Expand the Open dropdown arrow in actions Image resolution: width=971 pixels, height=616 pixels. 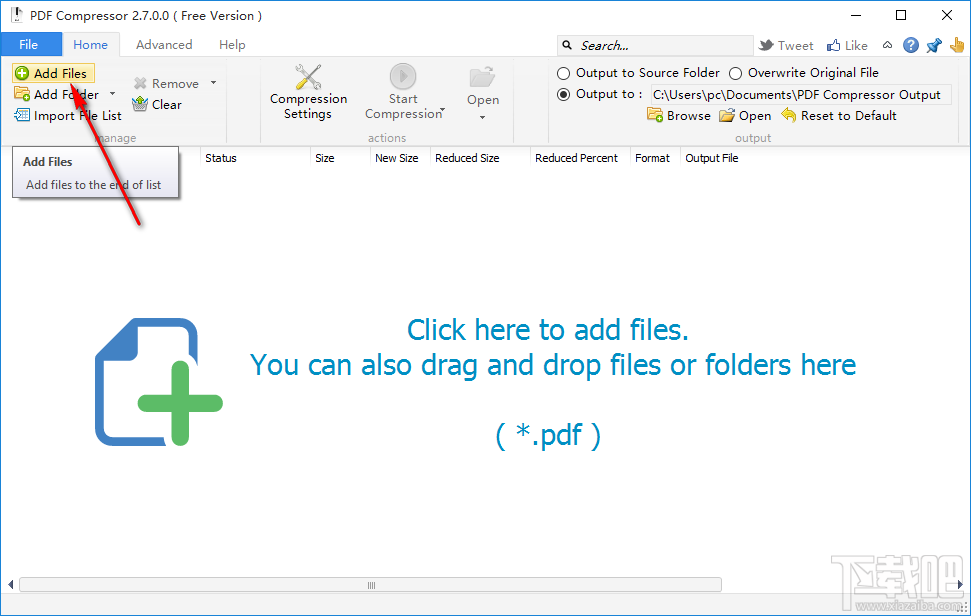(x=482, y=118)
